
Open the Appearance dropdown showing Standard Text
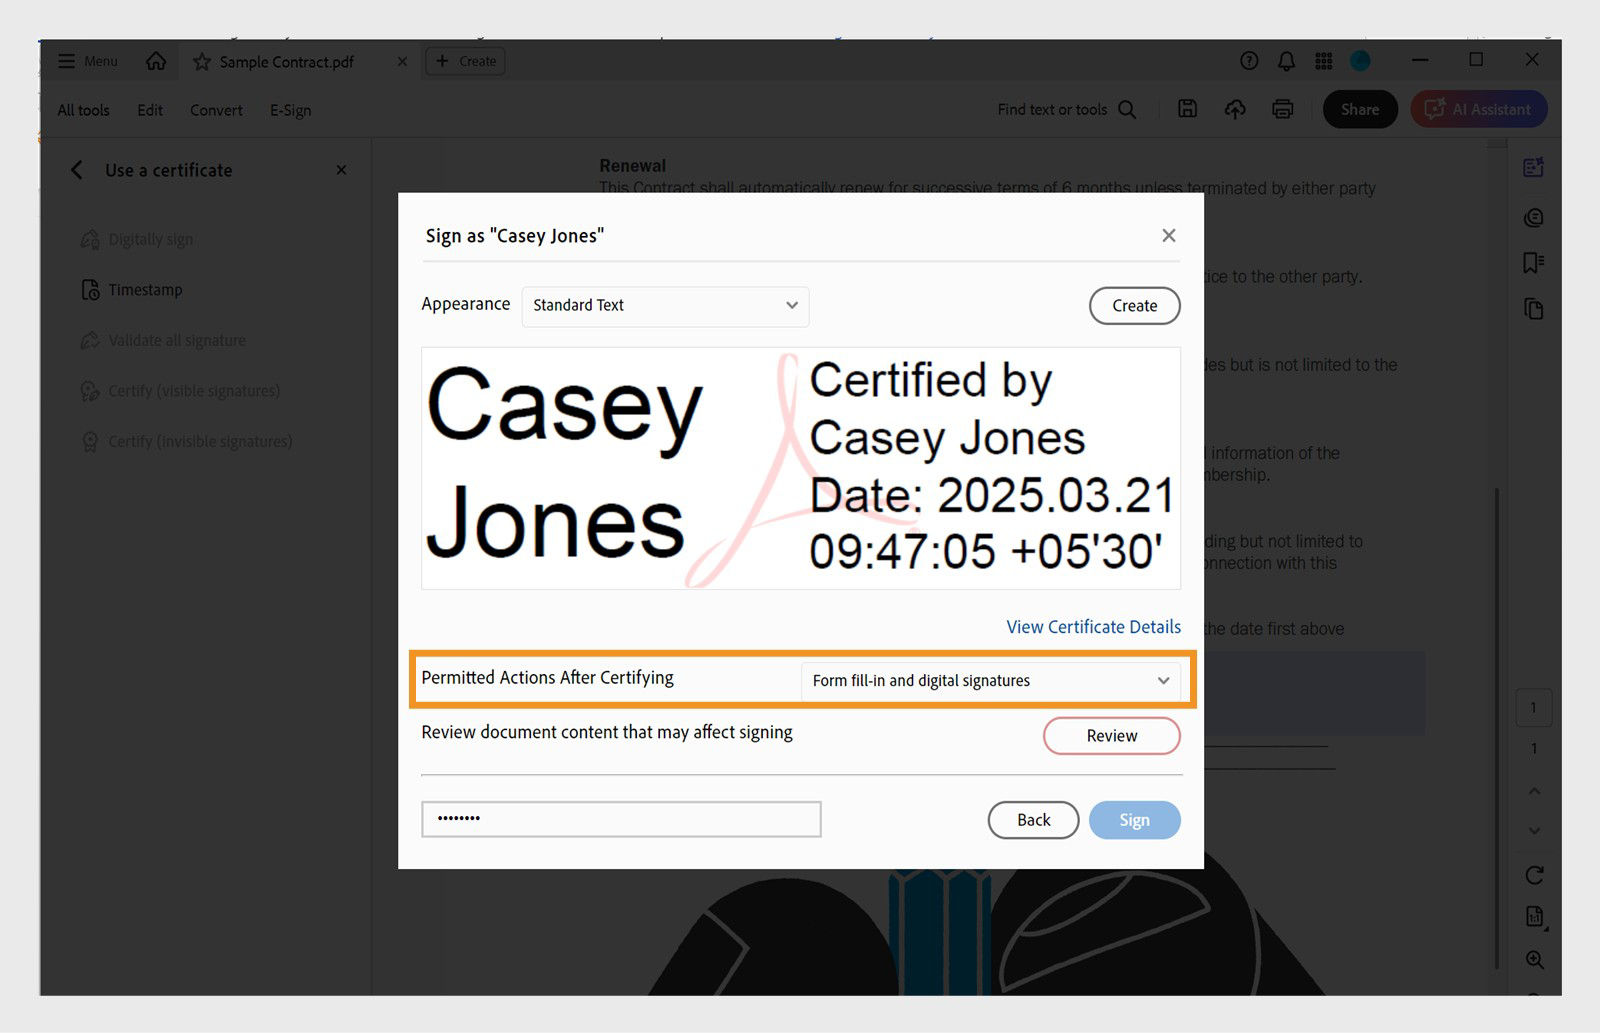[x=664, y=306]
